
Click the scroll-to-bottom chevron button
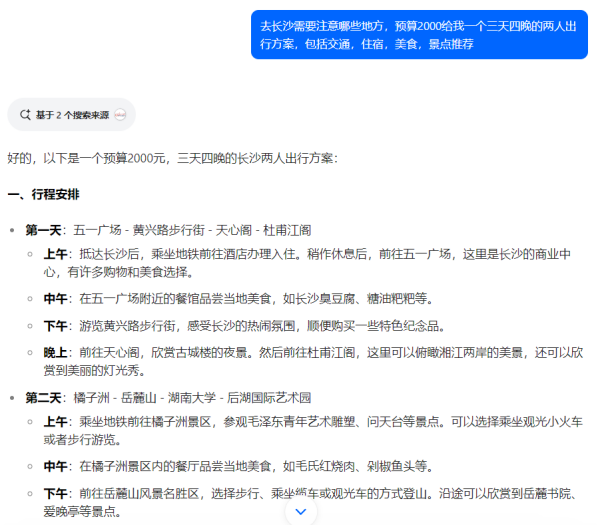[x=301, y=511]
